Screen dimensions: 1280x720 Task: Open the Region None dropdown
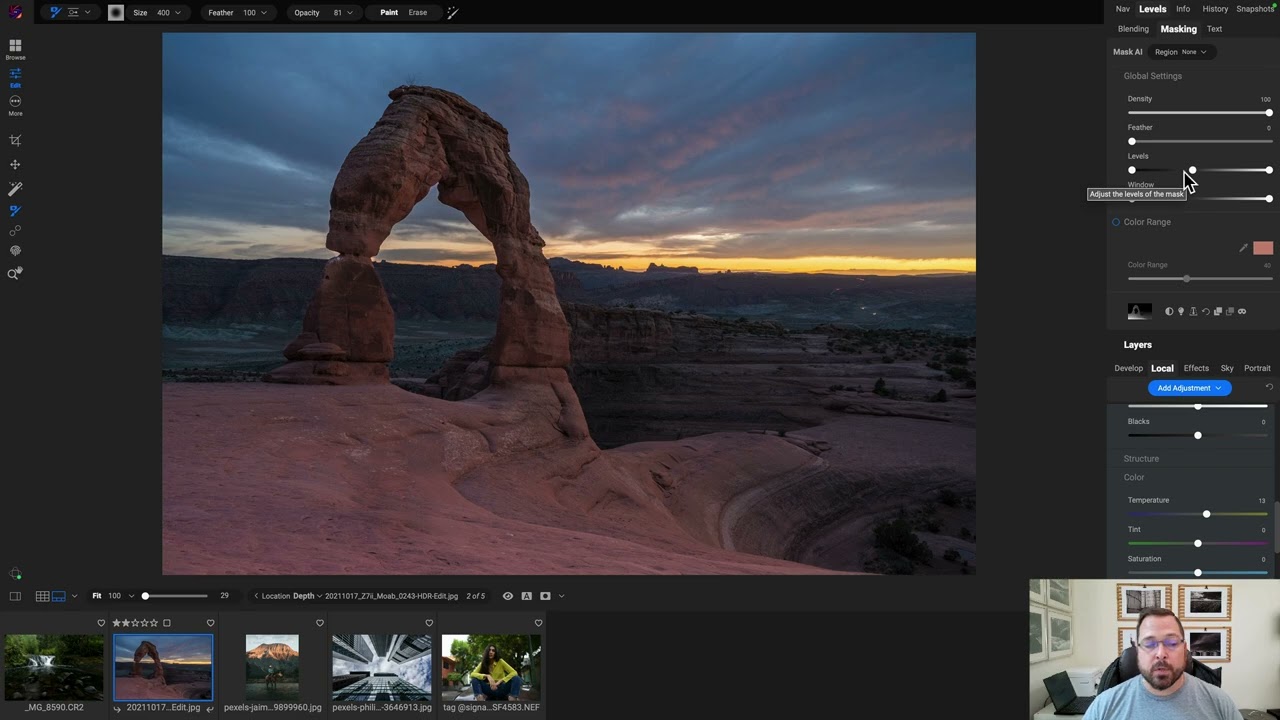pos(1180,52)
